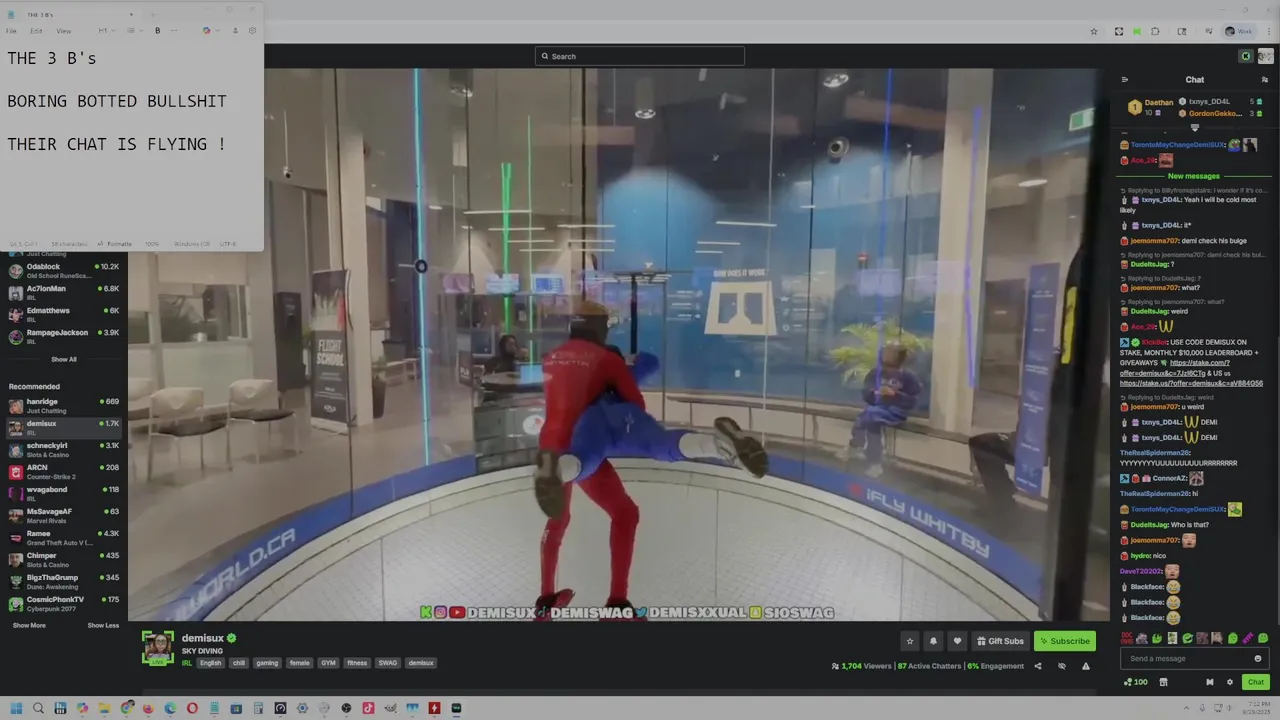Click the green extension icon in browser toolbar
The image size is (1280, 720).
point(1137,31)
